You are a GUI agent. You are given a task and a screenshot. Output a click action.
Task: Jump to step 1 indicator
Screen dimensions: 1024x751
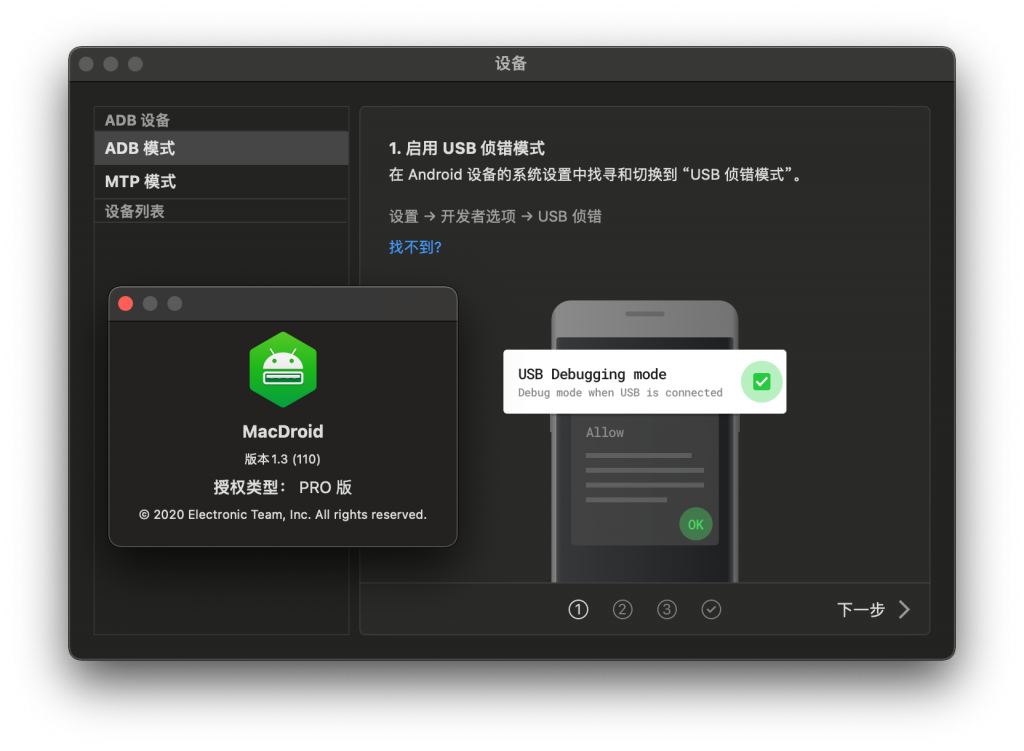(x=578, y=609)
